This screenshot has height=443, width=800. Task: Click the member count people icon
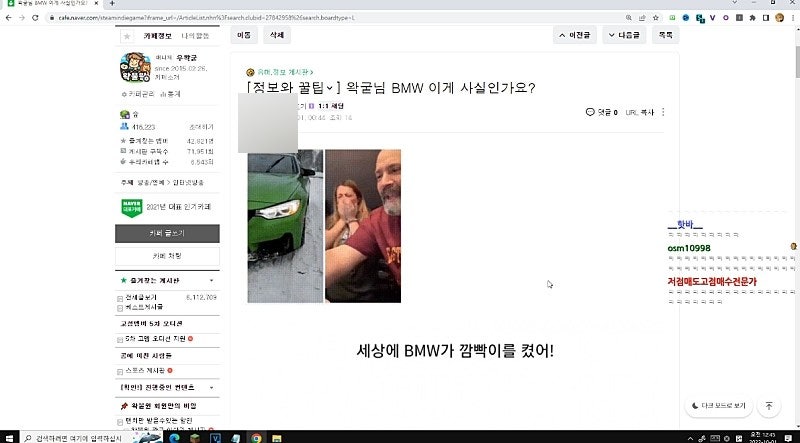pos(124,127)
